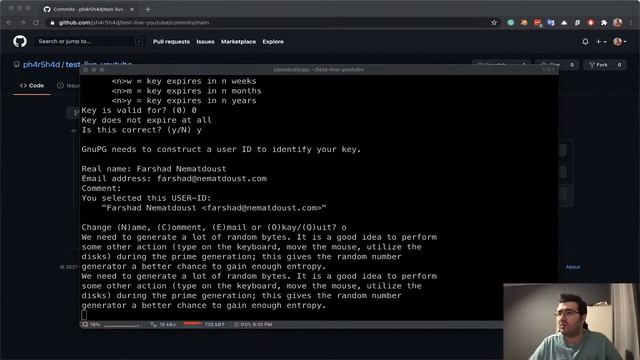Go back with browser back arrow
640x360 pixels.
point(9,22)
